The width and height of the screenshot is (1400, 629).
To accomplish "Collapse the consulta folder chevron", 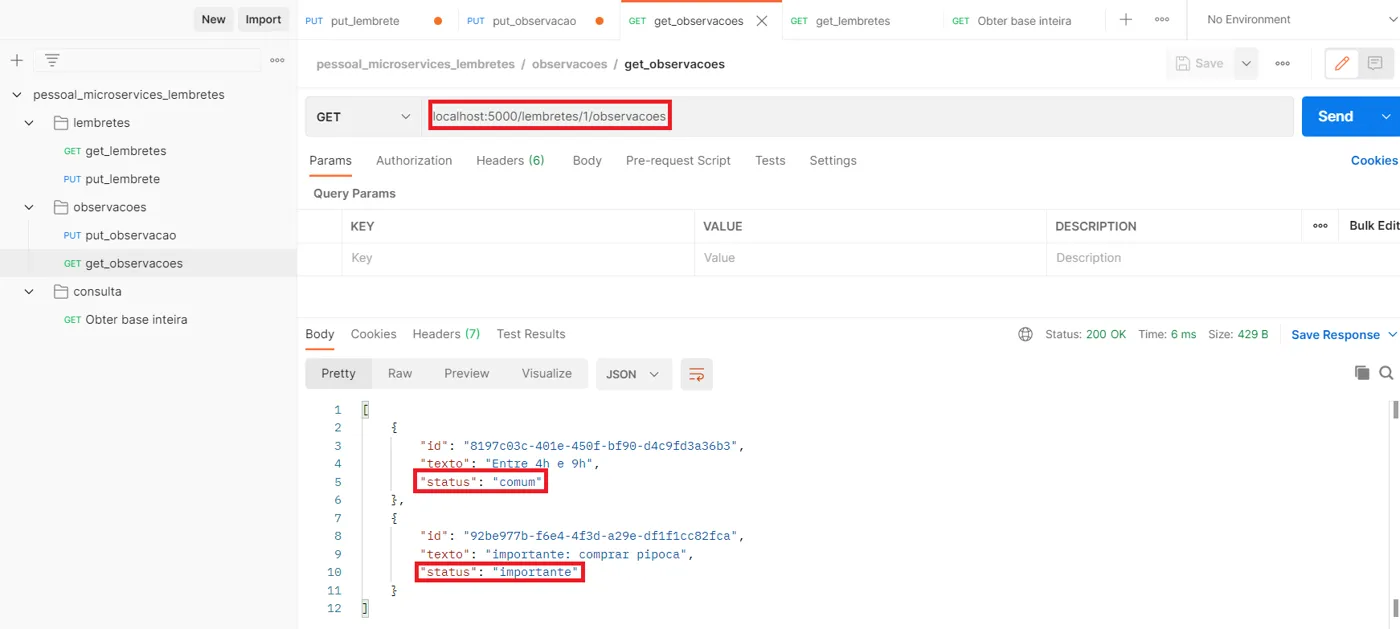I will 31,291.
